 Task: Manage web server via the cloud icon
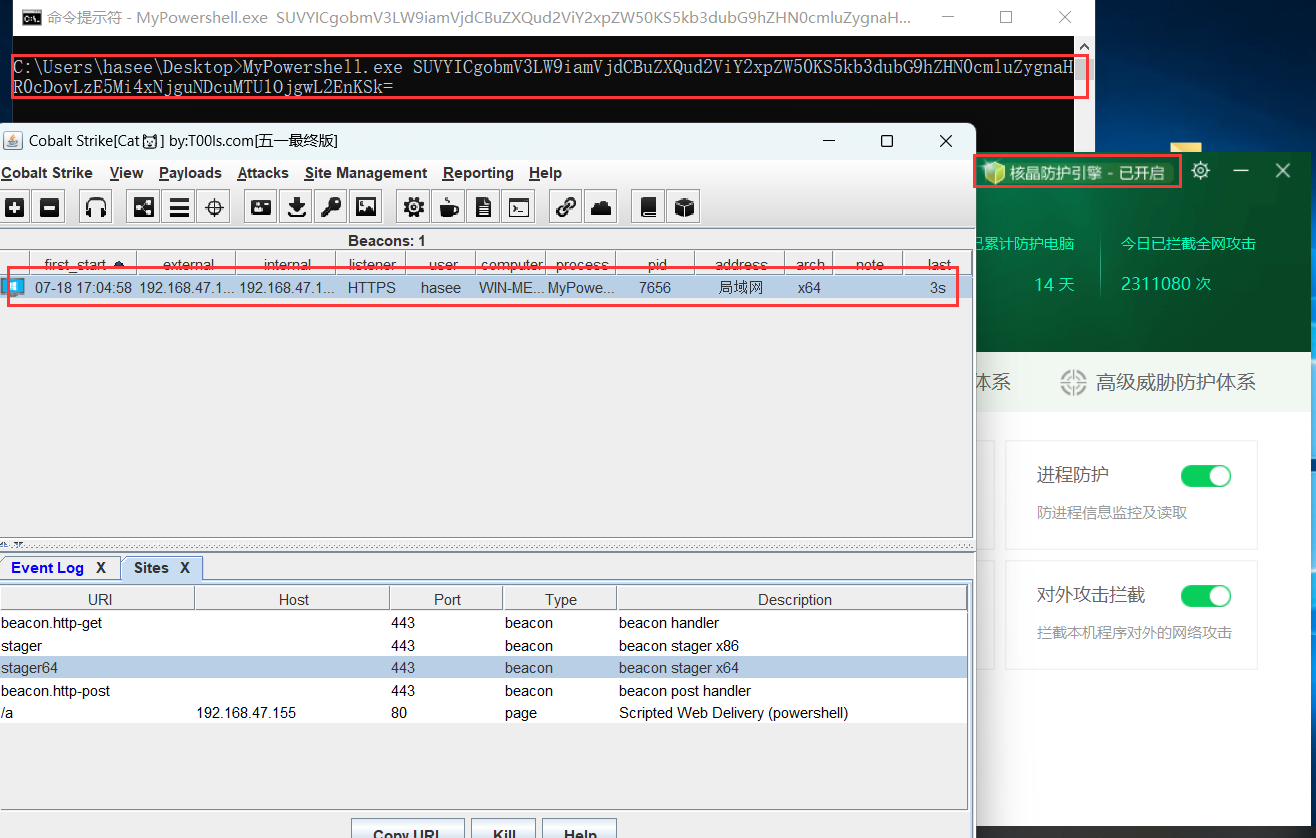tap(601, 207)
